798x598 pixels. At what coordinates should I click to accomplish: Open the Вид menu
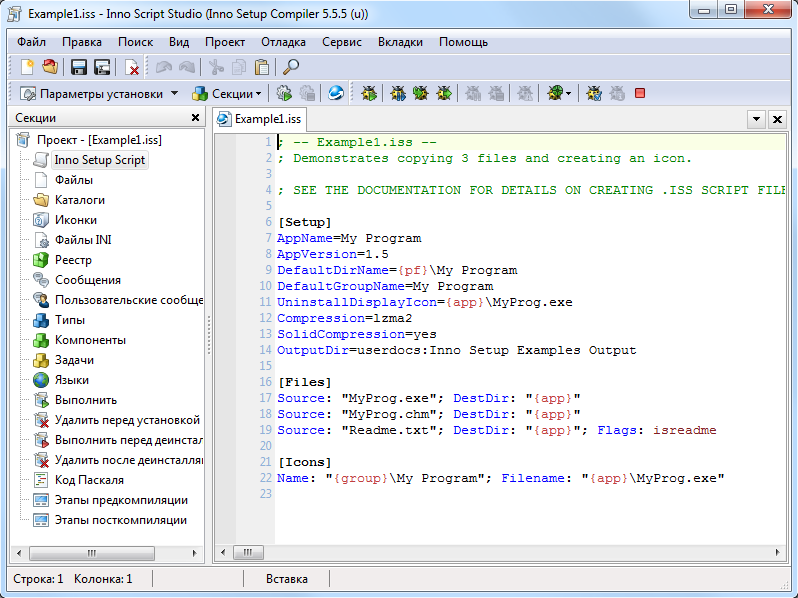(179, 42)
